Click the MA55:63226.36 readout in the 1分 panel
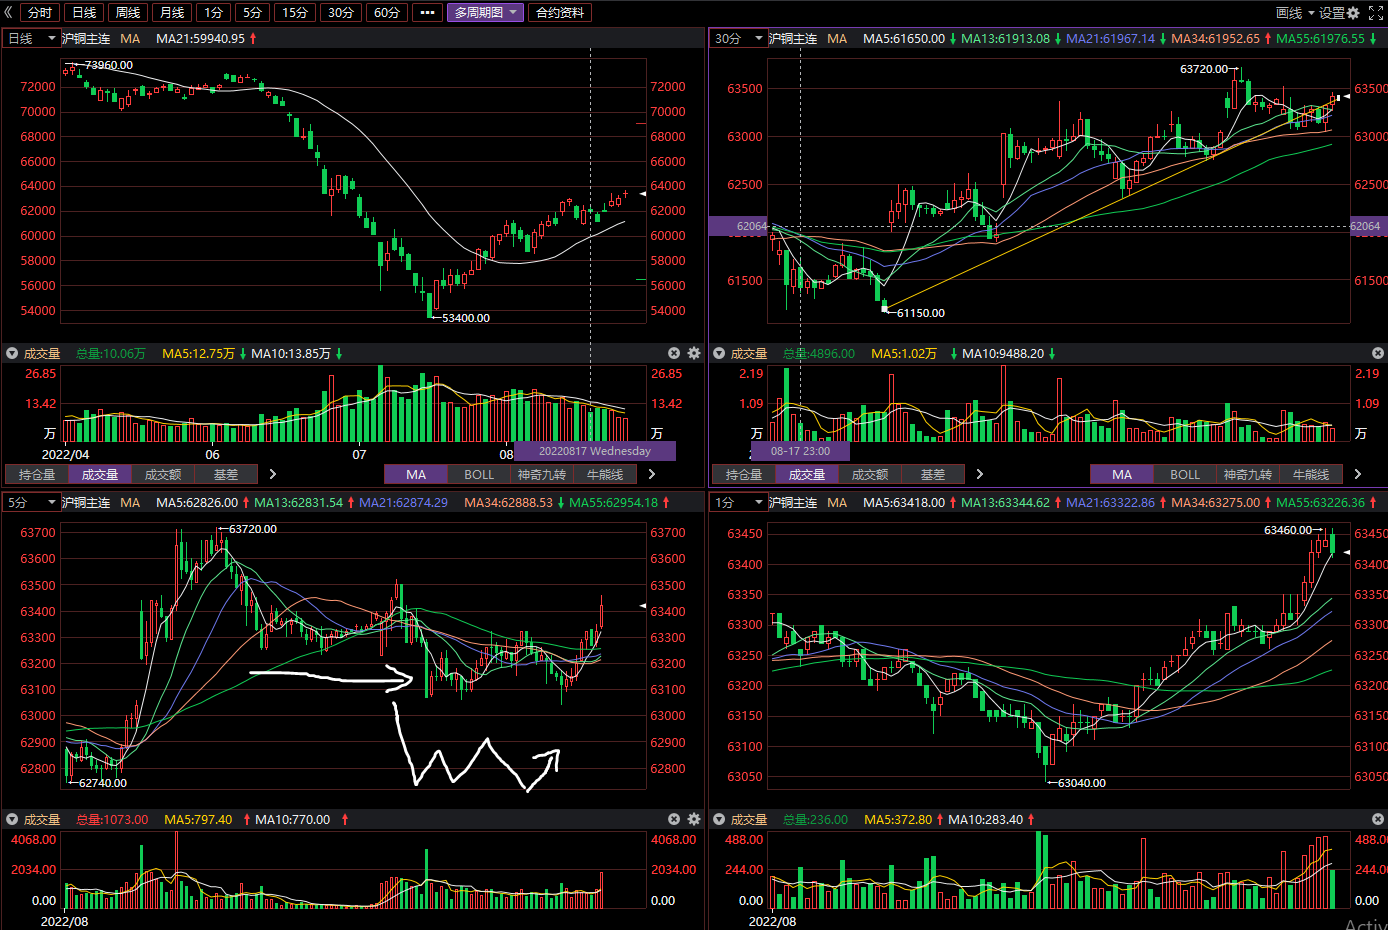Screen dimensions: 1388x930 (x=1320, y=502)
